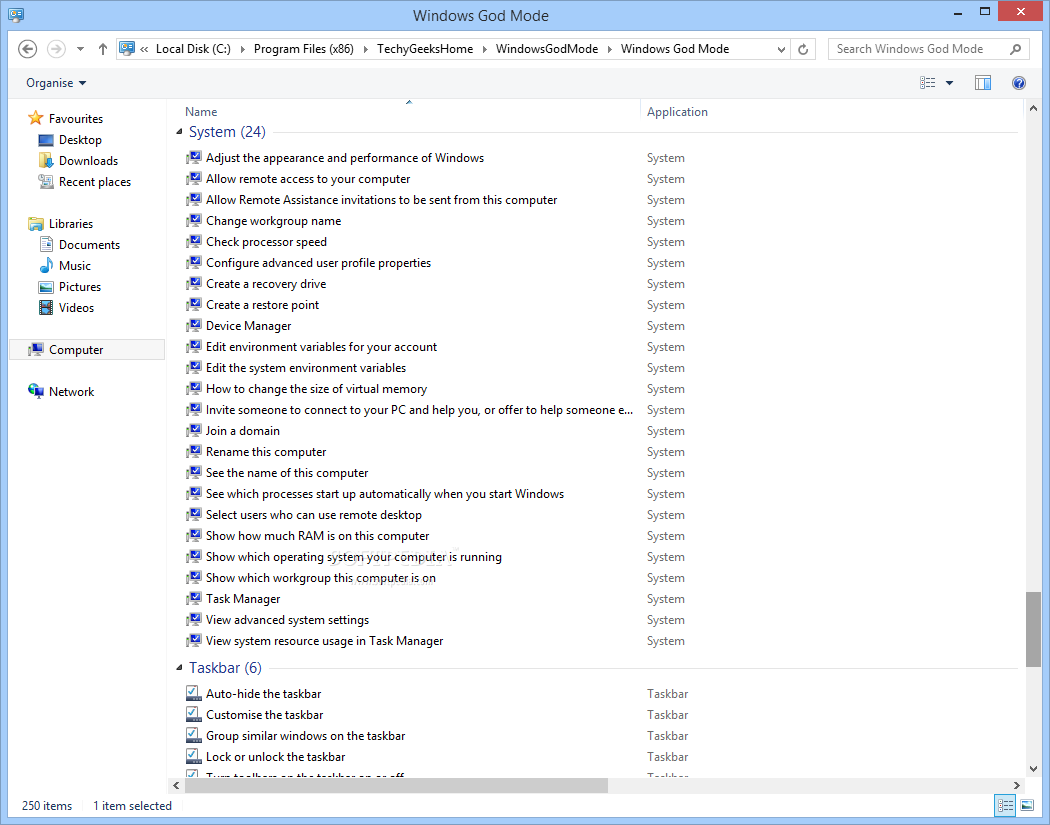The image size is (1050, 825).
Task: Switch to details view in status bar
Action: (x=1005, y=806)
